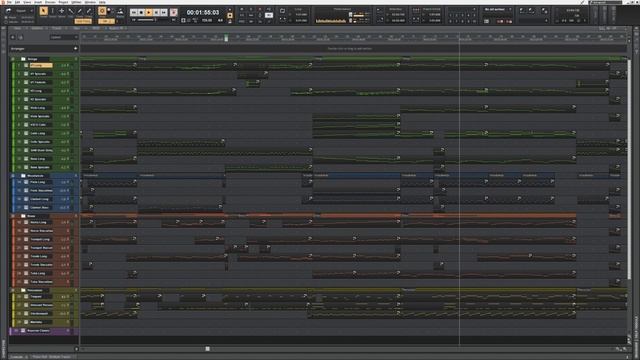Open the Insert menu
640x360 pixels.
[x=38, y=2]
